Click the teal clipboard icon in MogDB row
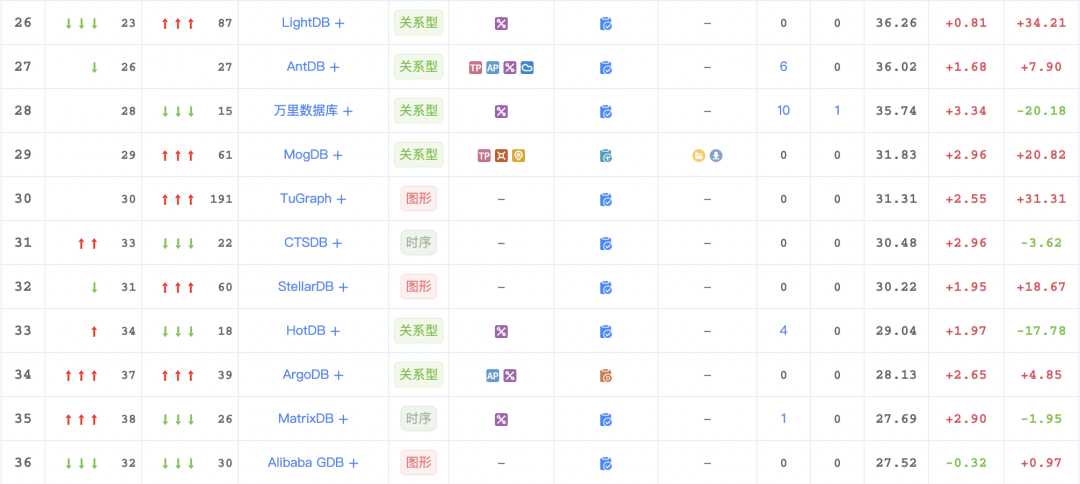Image resolution: width=1080 pixels, height=484 pixels. (x=606, y=156)
